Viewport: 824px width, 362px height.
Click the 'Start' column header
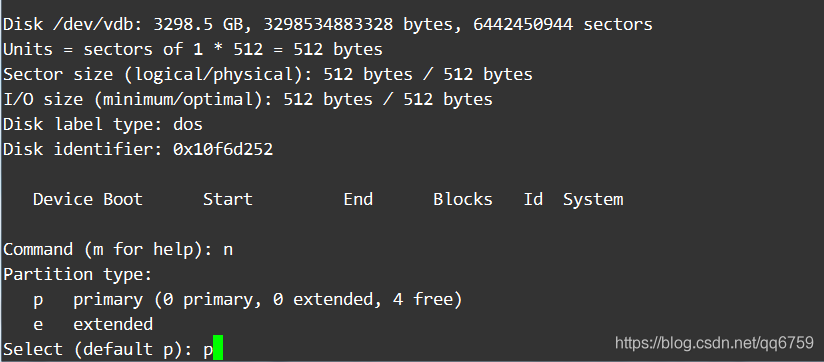coord(228,200)
